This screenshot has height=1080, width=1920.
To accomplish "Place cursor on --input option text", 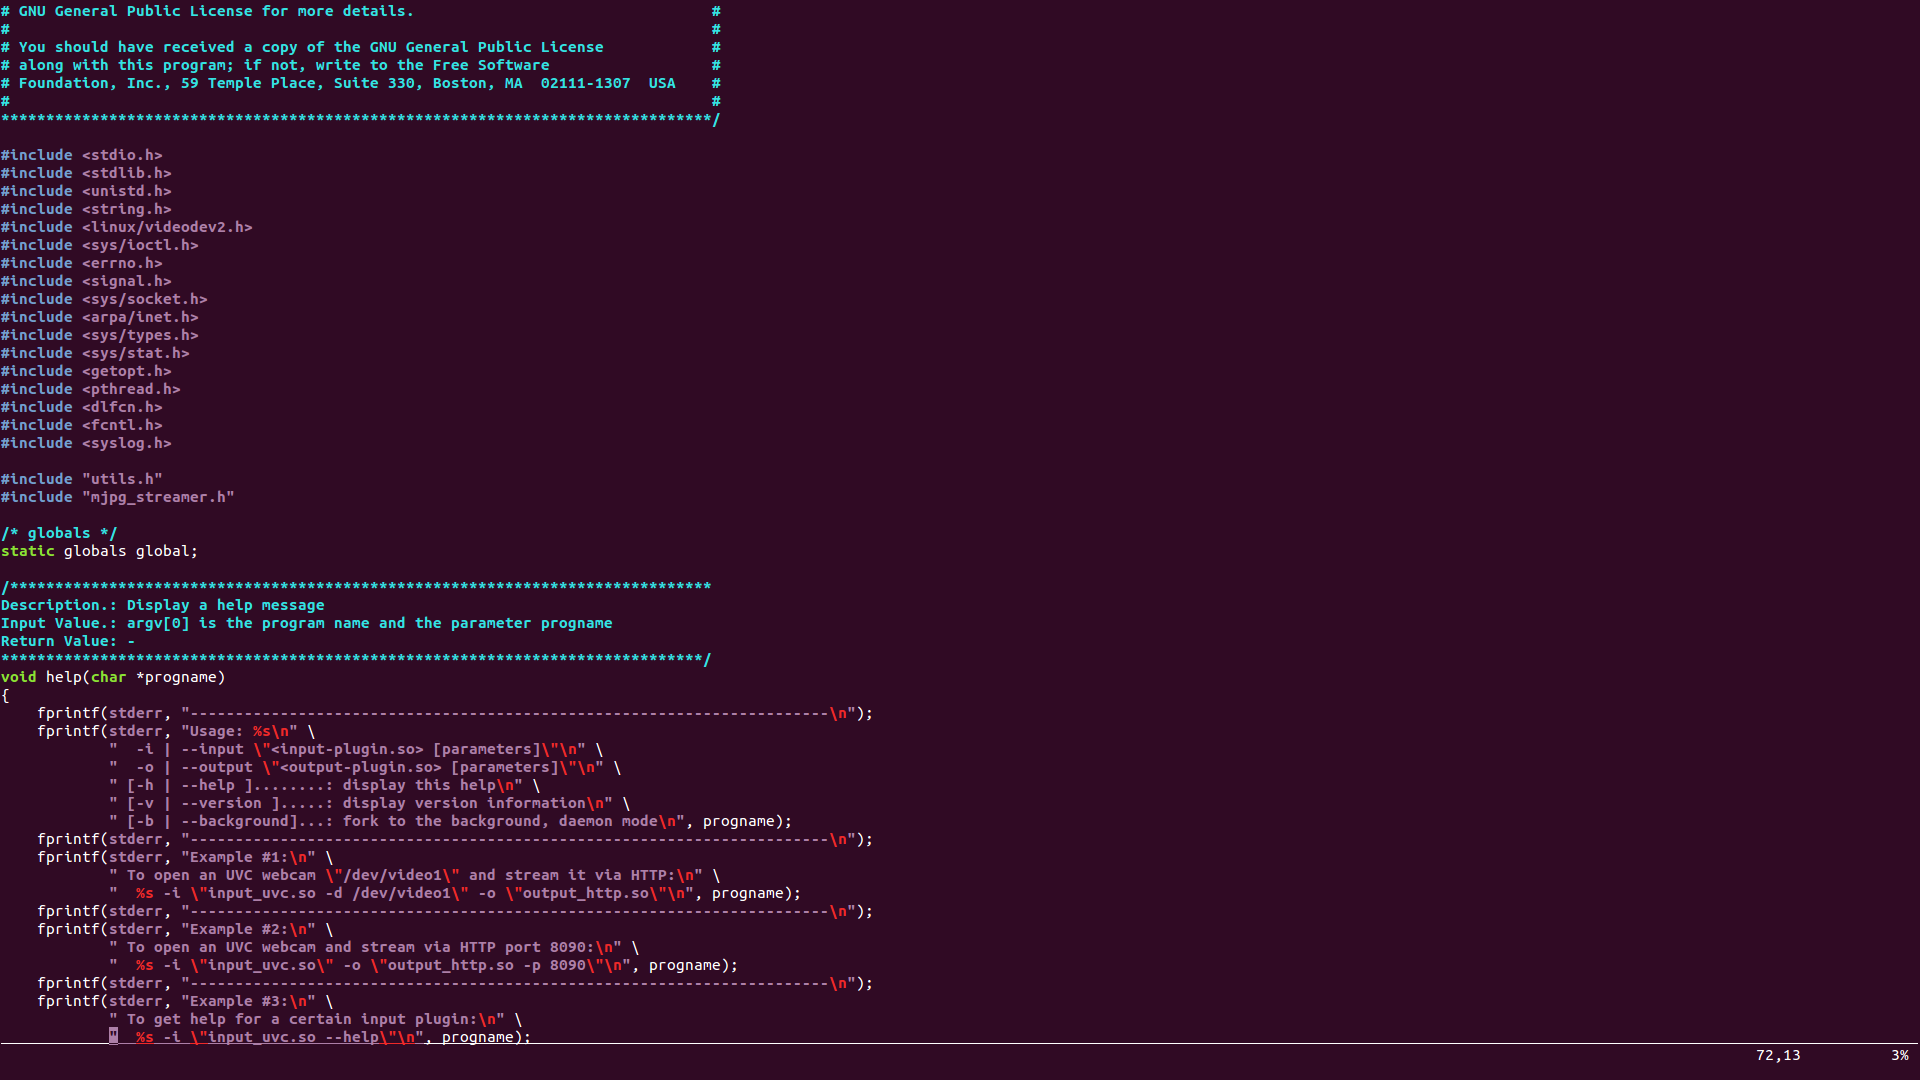I will pyautogui.click(x=212, y=749).
